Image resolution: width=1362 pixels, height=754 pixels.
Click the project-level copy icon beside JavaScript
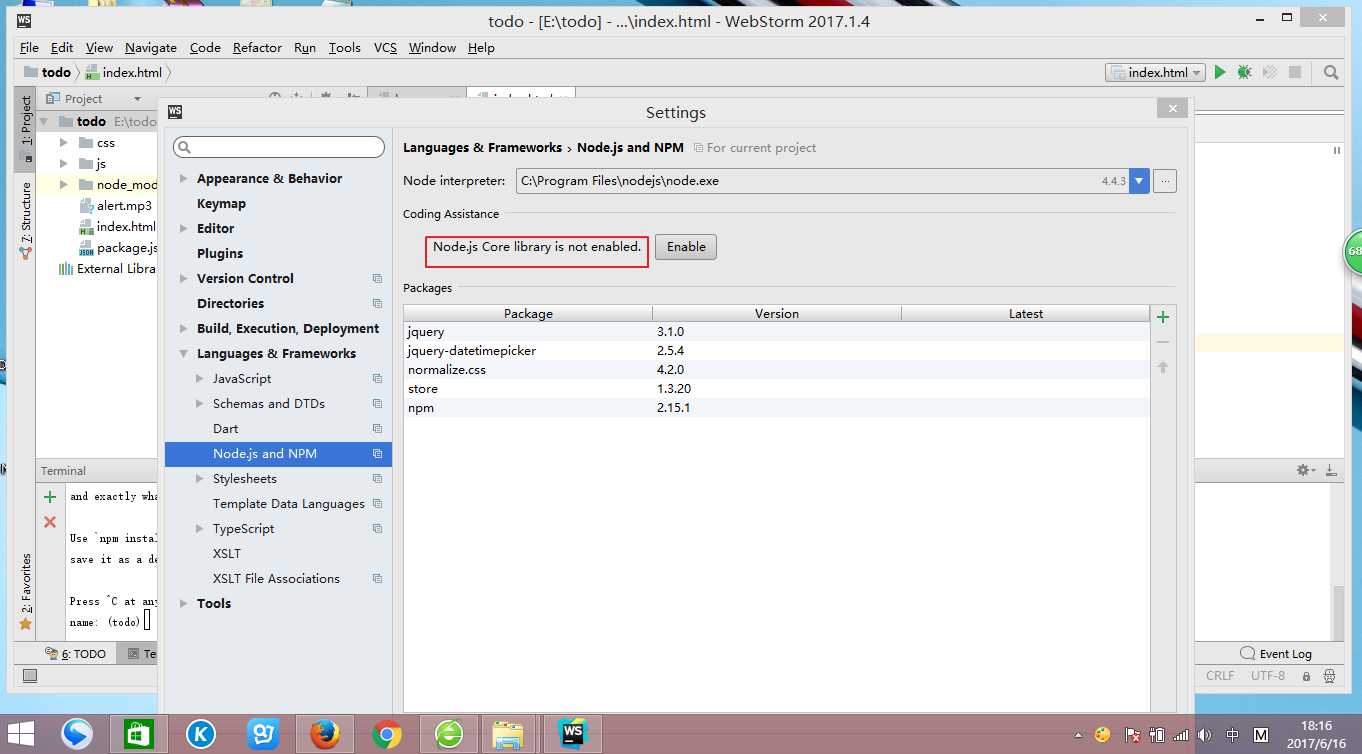(377, 379)
